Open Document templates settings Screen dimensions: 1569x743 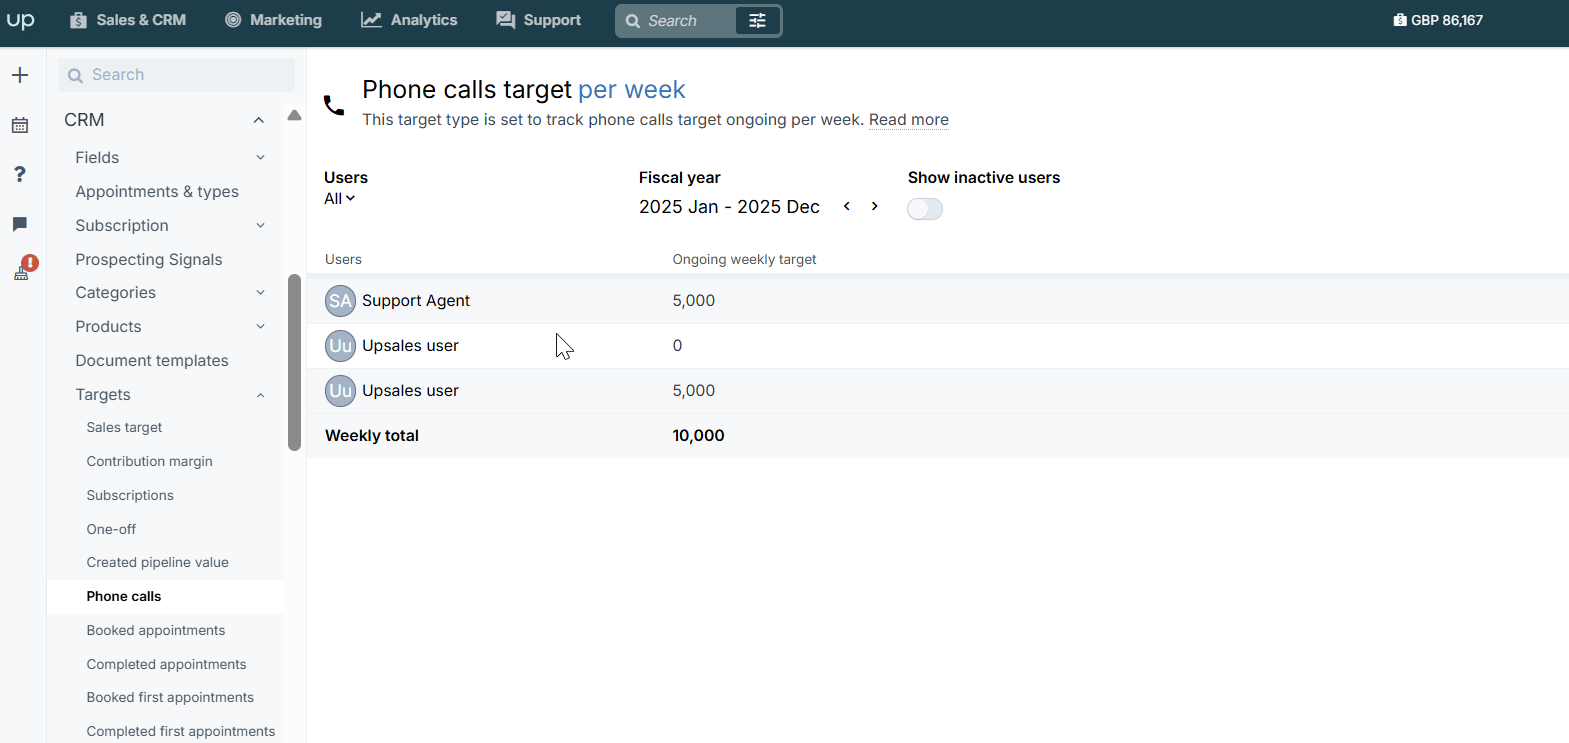click(152, 361)
